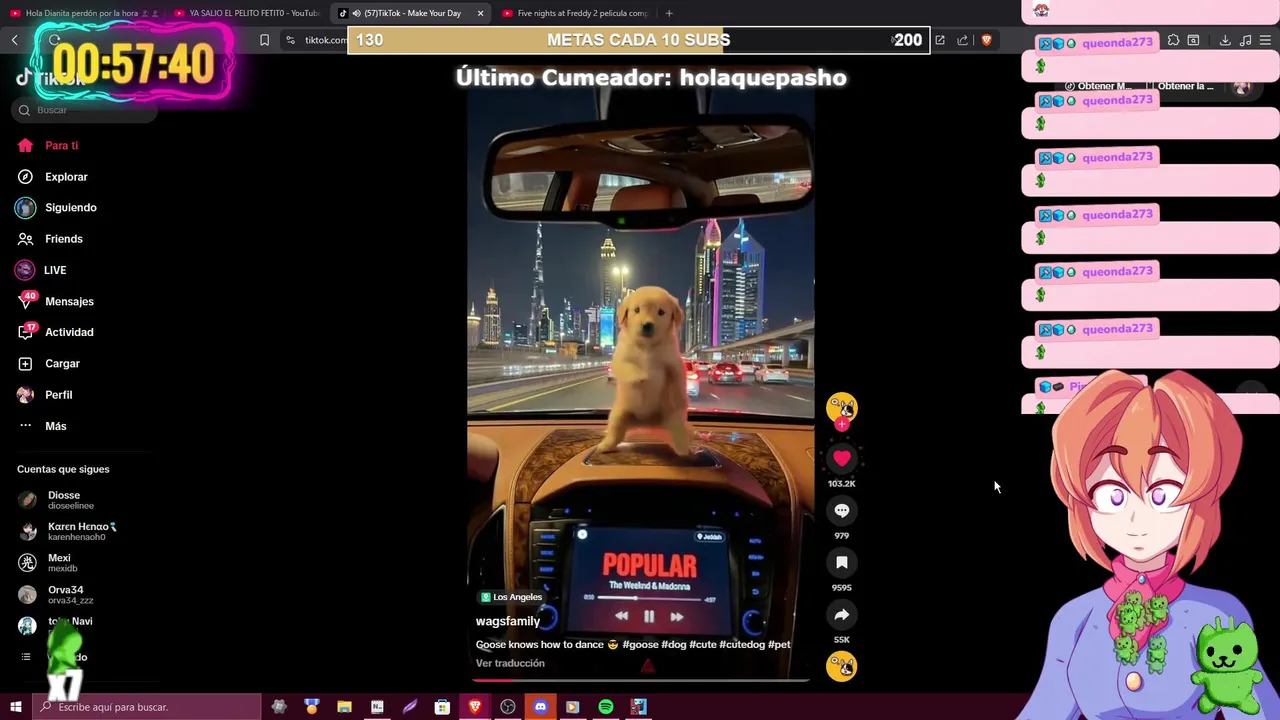The image size is (1280, 720).
Task: Open Mexi followed account
Action: pos(50,563)
